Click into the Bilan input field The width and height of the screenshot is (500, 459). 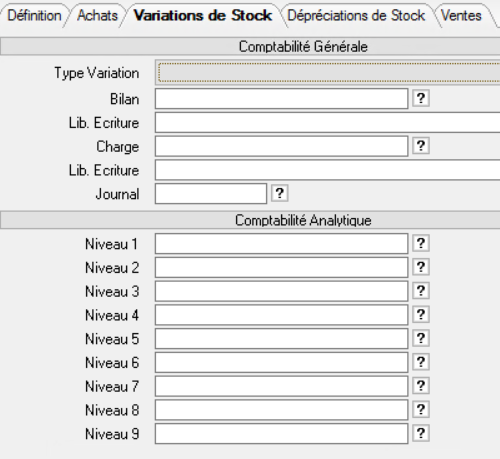coord(282,99)
